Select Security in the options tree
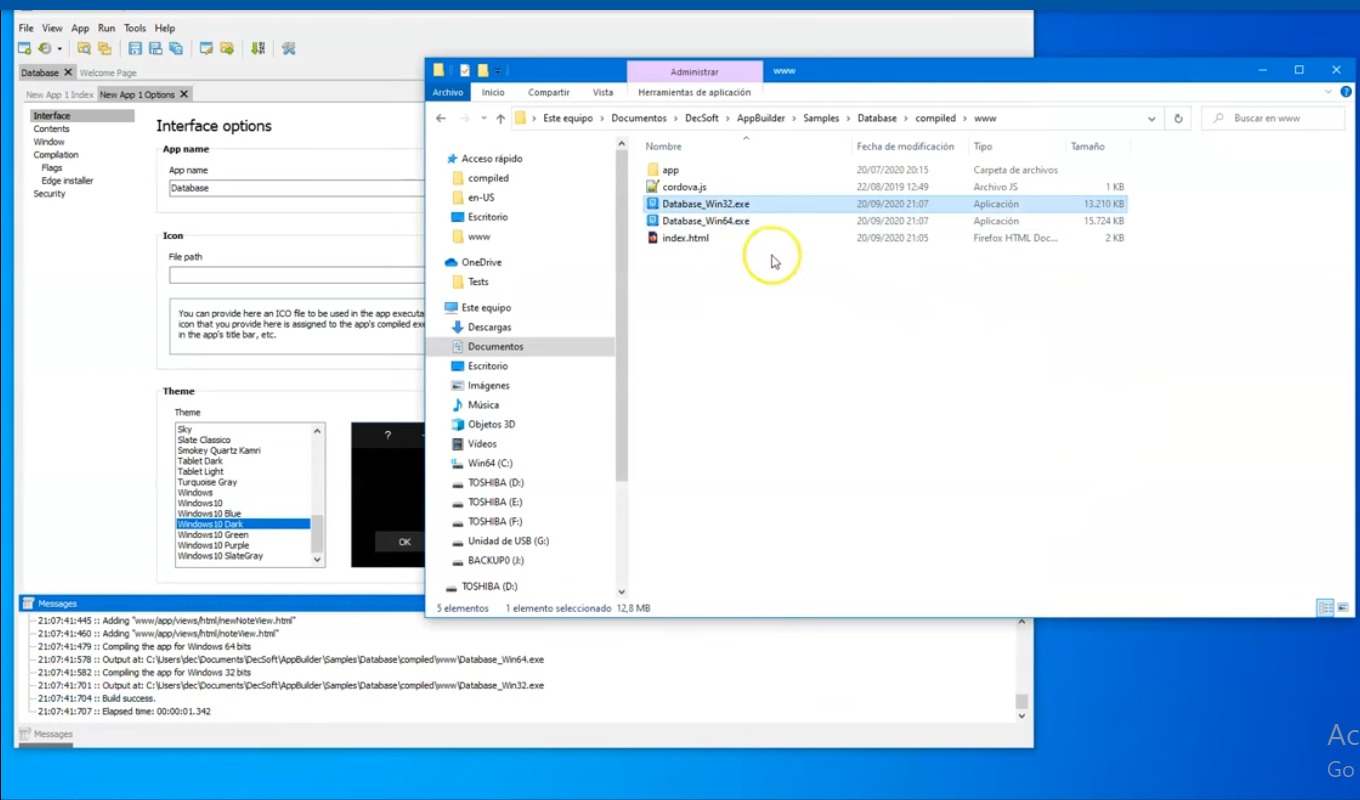The height and width of the screenshot is (800, 1360). (x=49, y=194)
